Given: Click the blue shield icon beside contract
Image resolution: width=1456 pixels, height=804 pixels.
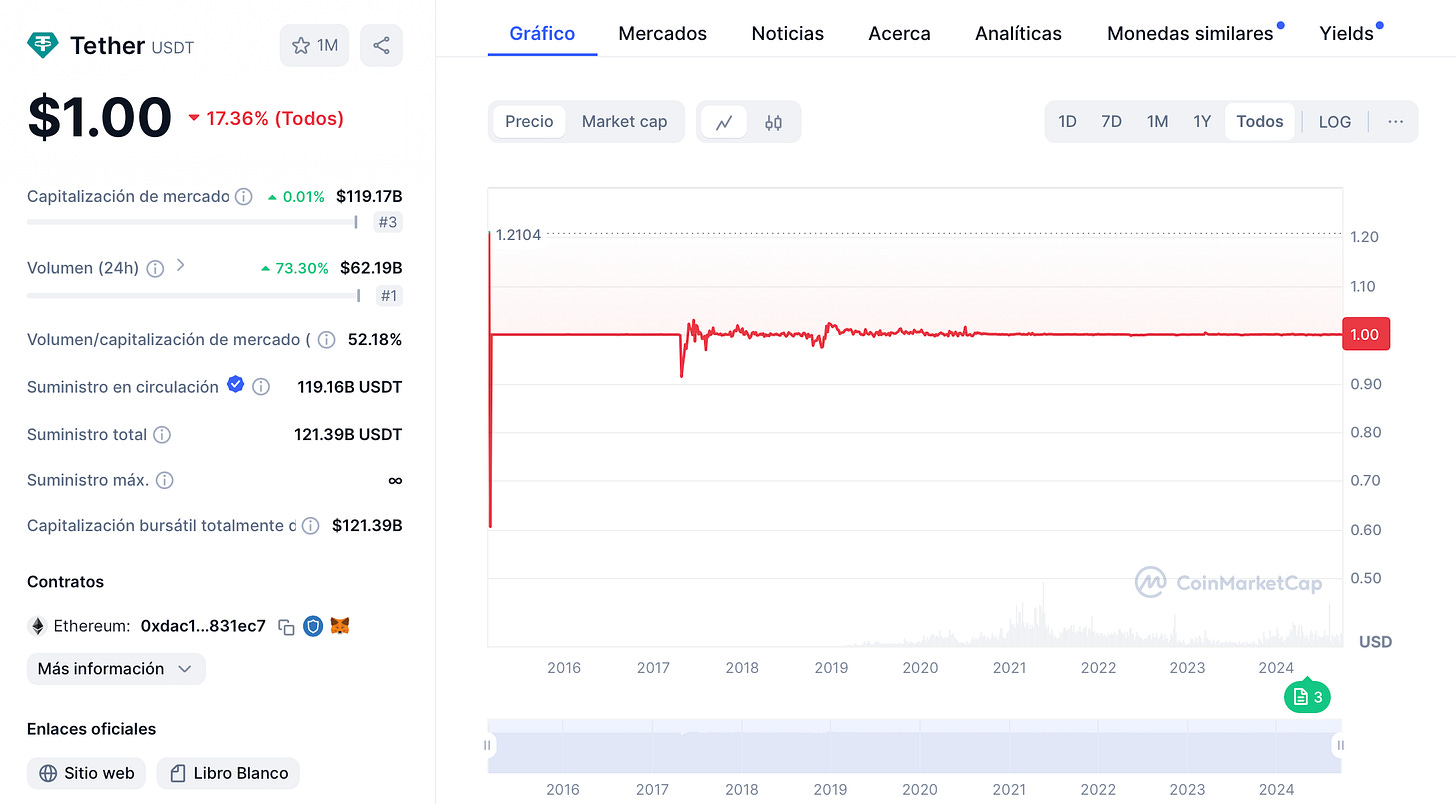Looking at the screenshot, I should (313, 626).
